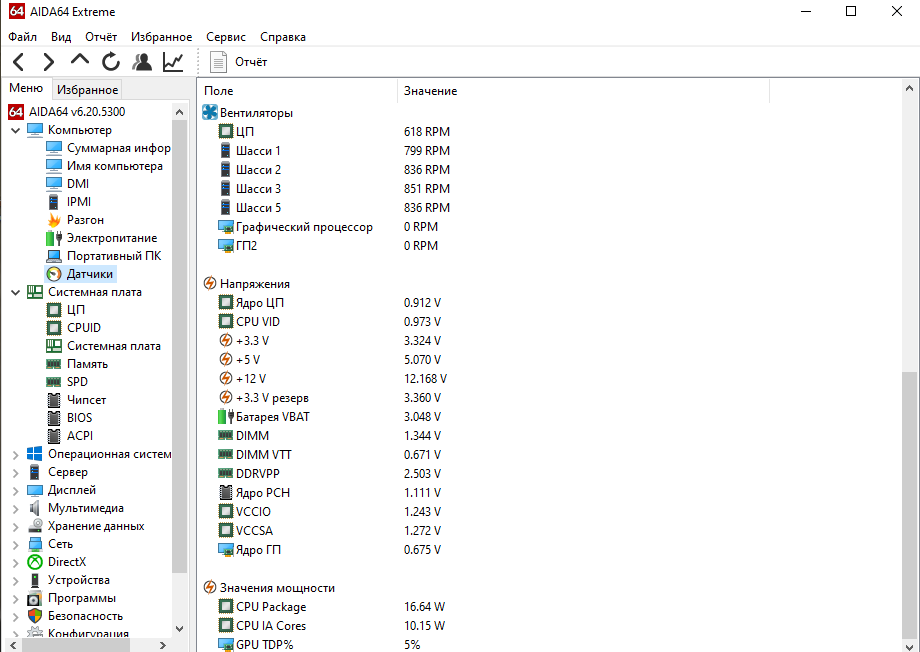Click the Мультимедиа speaker icon

click(x=35, y=509)
